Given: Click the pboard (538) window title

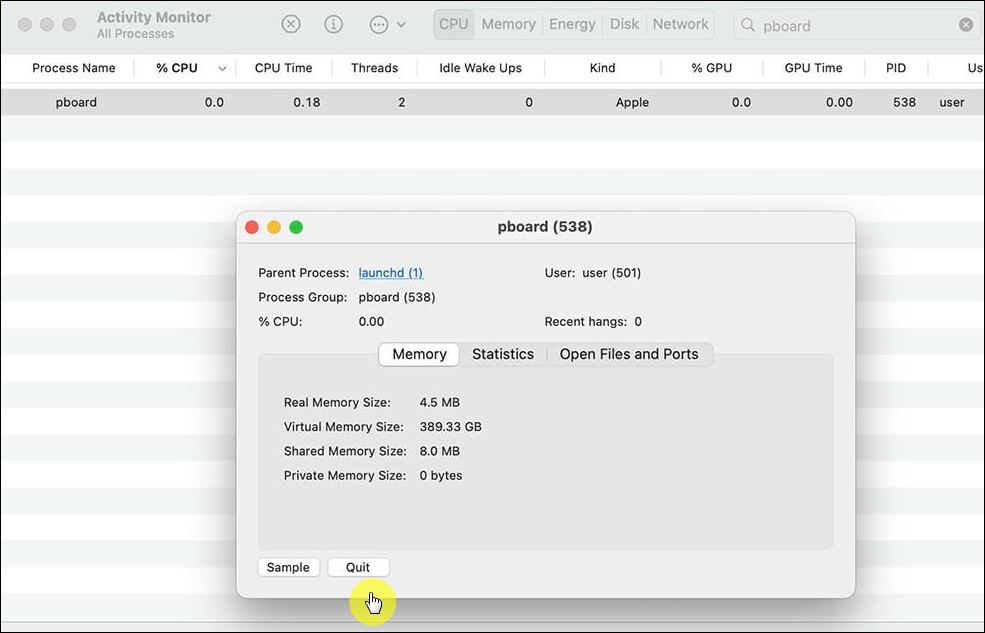Looking at the screenshot, I should point(545,227).
